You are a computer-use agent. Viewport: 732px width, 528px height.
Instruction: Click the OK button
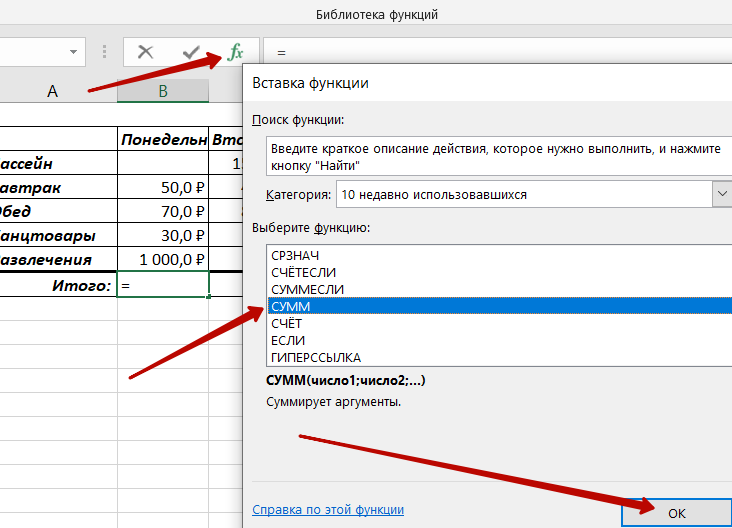pyautogui.click(x=676, y=513)
